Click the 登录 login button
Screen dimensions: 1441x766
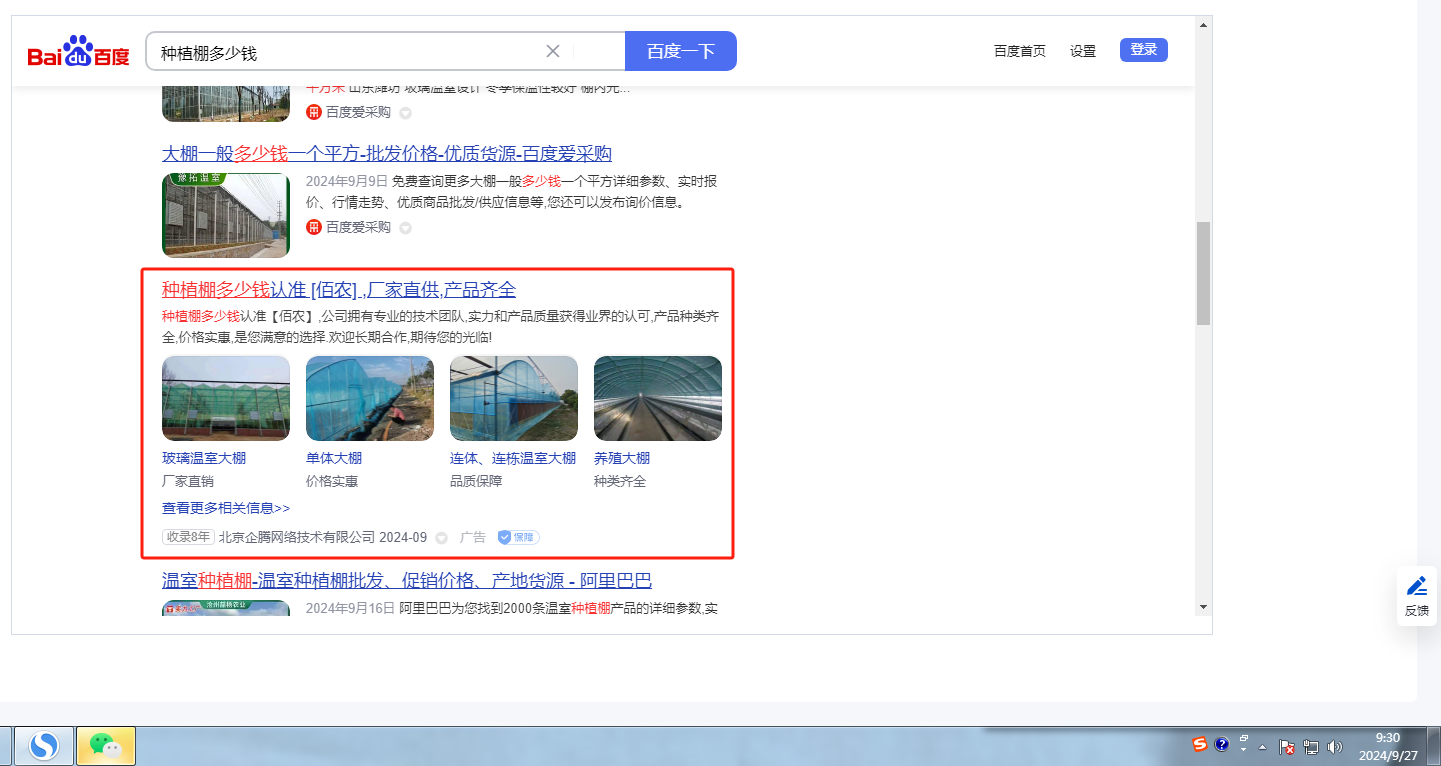click(1144, 50)
